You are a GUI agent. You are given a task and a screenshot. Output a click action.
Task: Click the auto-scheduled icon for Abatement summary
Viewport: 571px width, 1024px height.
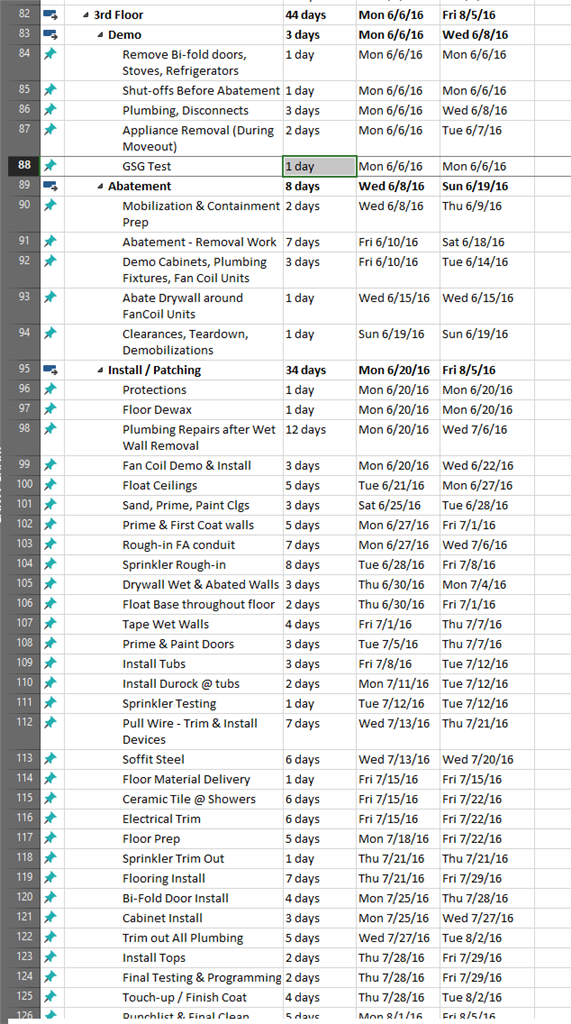coord(50,187)
